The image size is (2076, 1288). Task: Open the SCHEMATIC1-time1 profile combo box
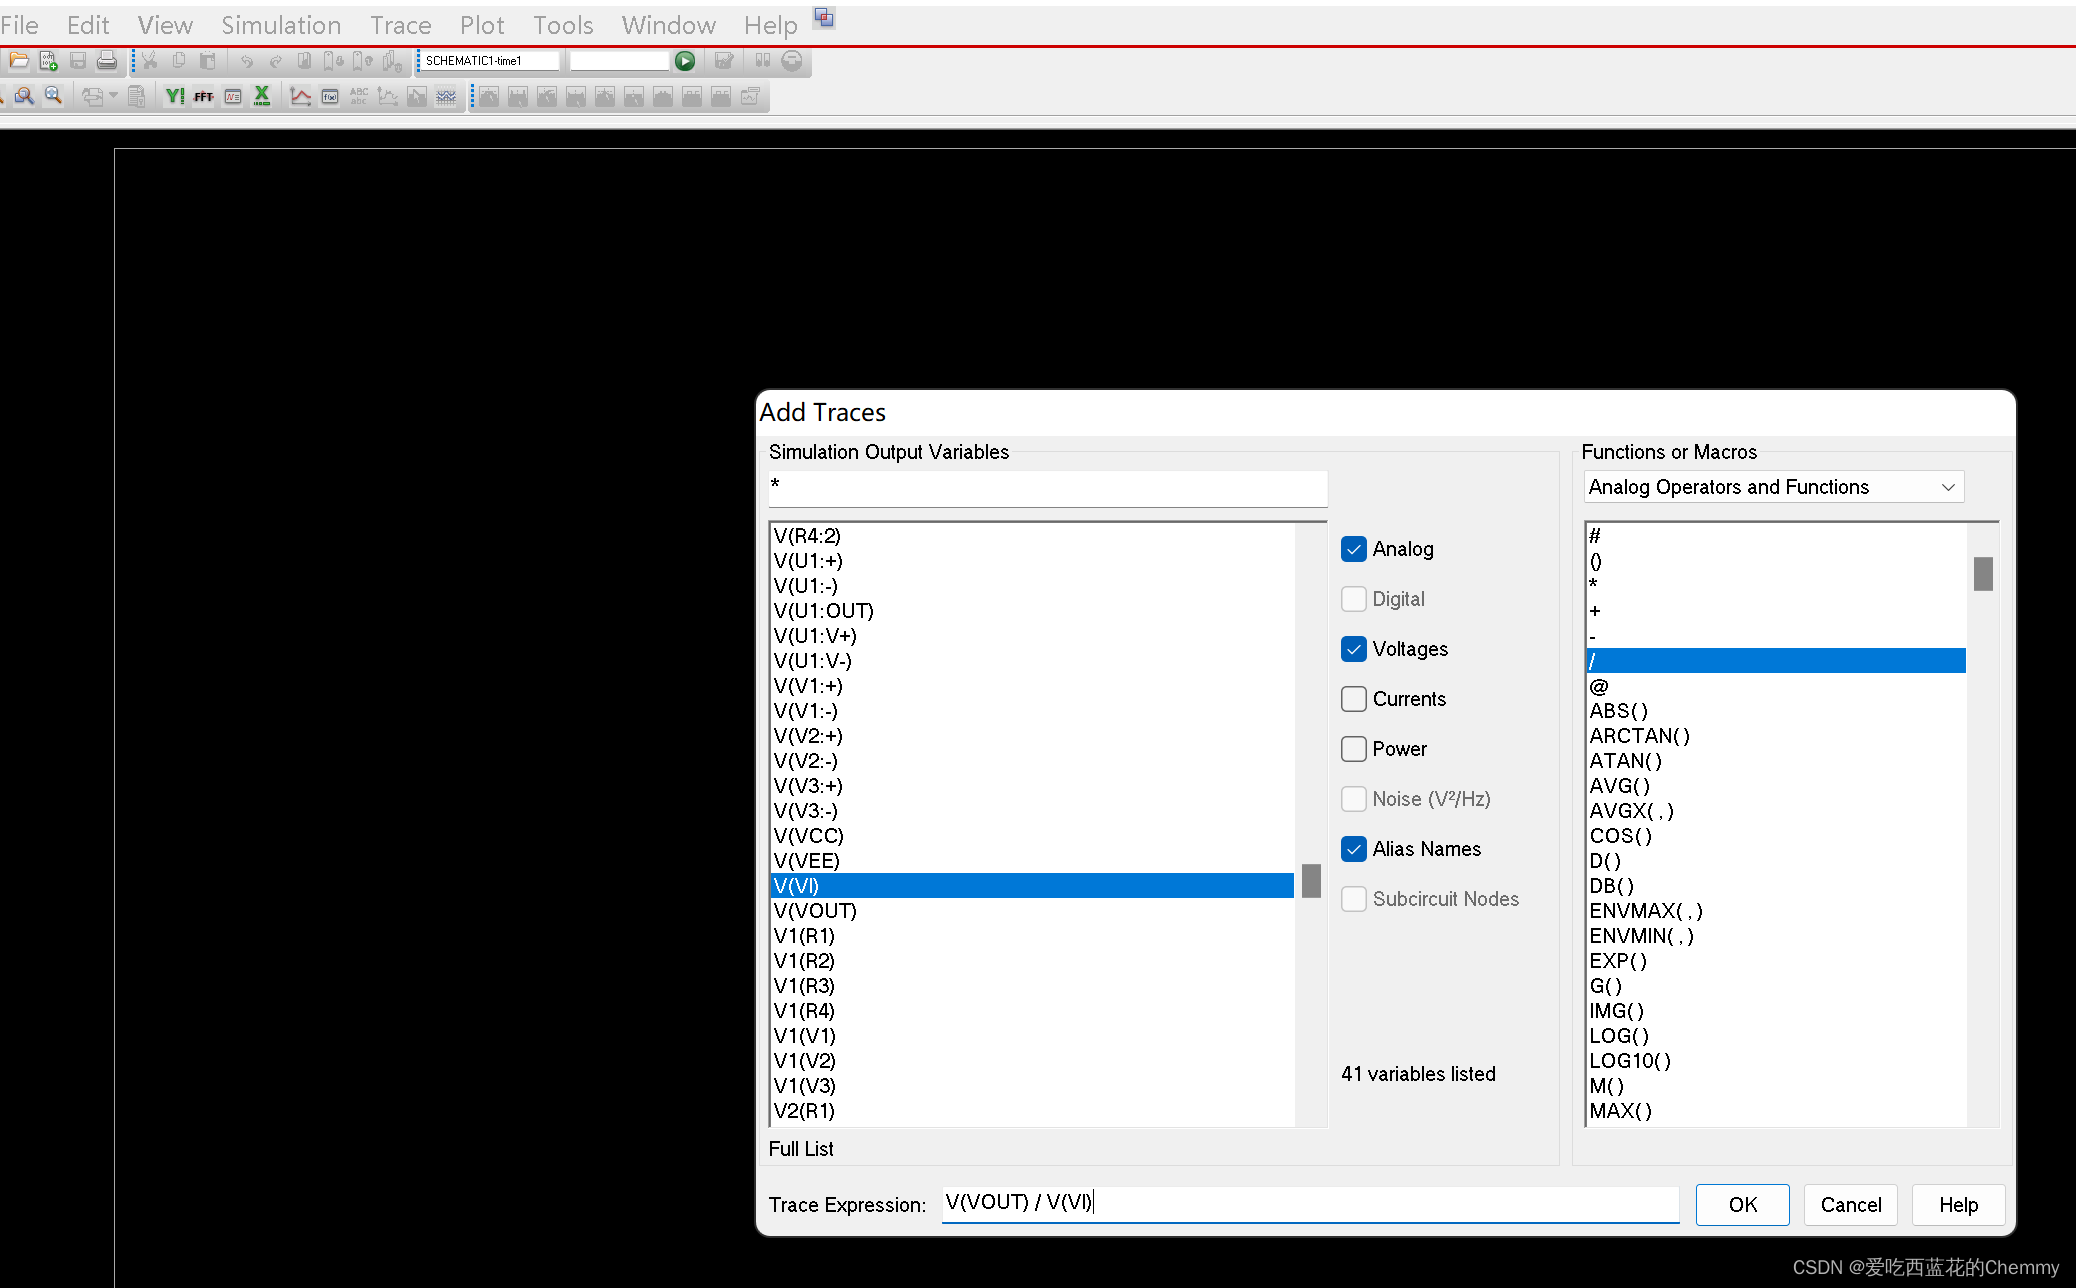[488, 61]
